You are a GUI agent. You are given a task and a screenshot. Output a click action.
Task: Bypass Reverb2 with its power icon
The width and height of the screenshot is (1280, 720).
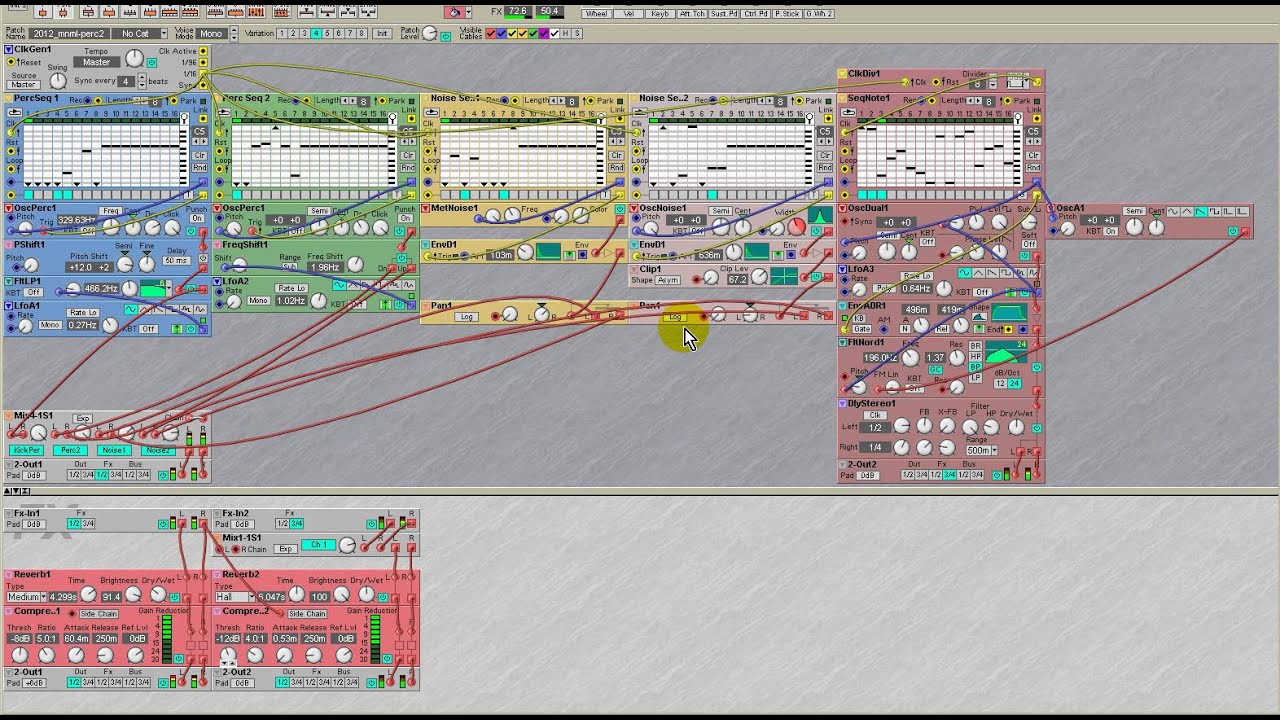click(383, 597)
